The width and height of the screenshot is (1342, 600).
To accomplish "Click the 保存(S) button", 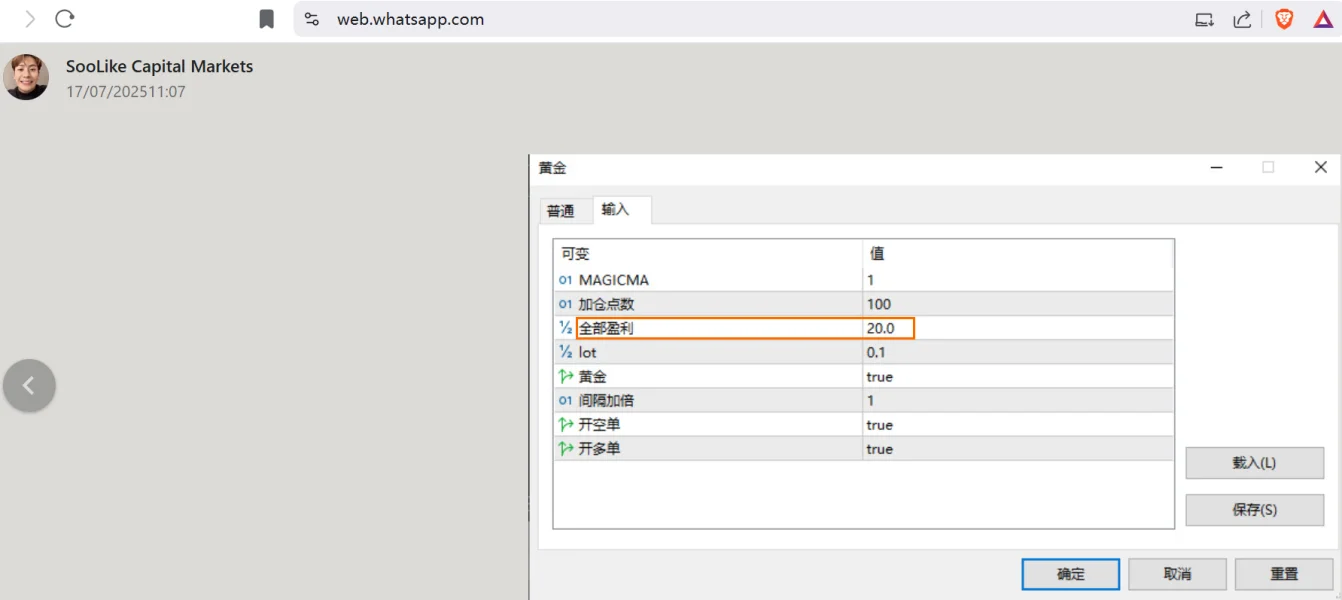I will [1254, 510].
